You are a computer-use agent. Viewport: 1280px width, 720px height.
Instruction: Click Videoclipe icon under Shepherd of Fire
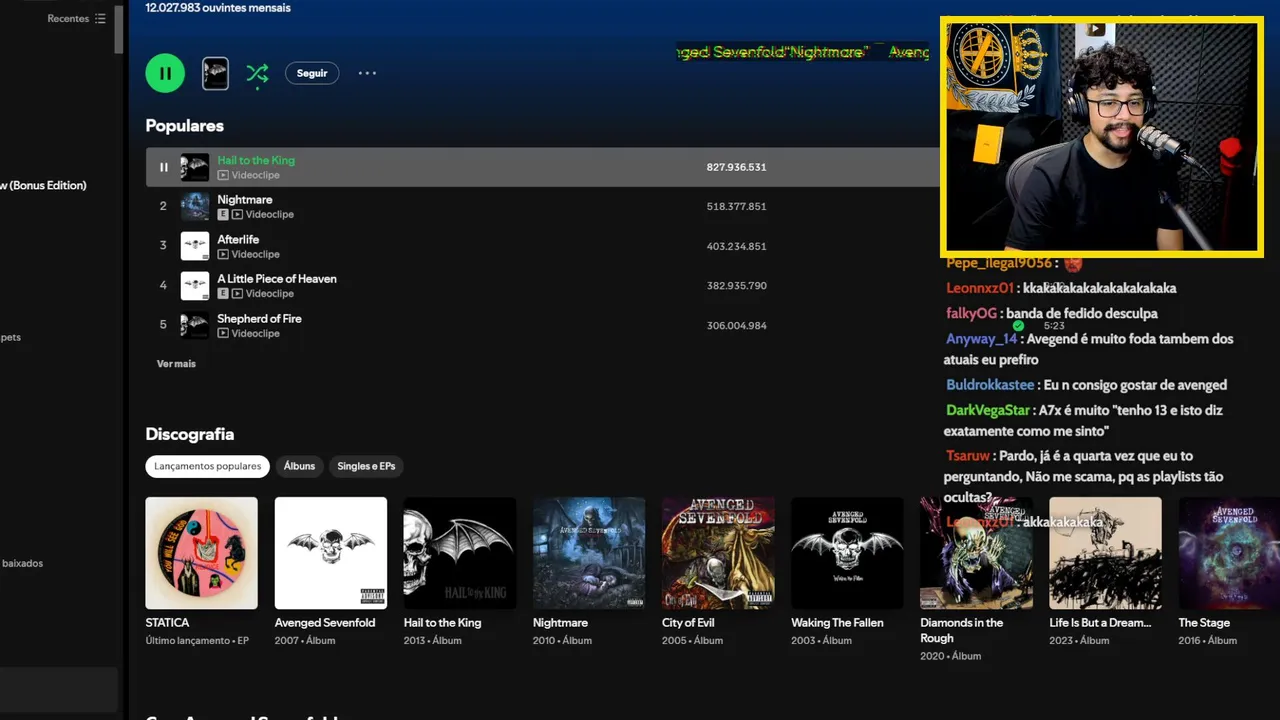[x=223, y=334]
